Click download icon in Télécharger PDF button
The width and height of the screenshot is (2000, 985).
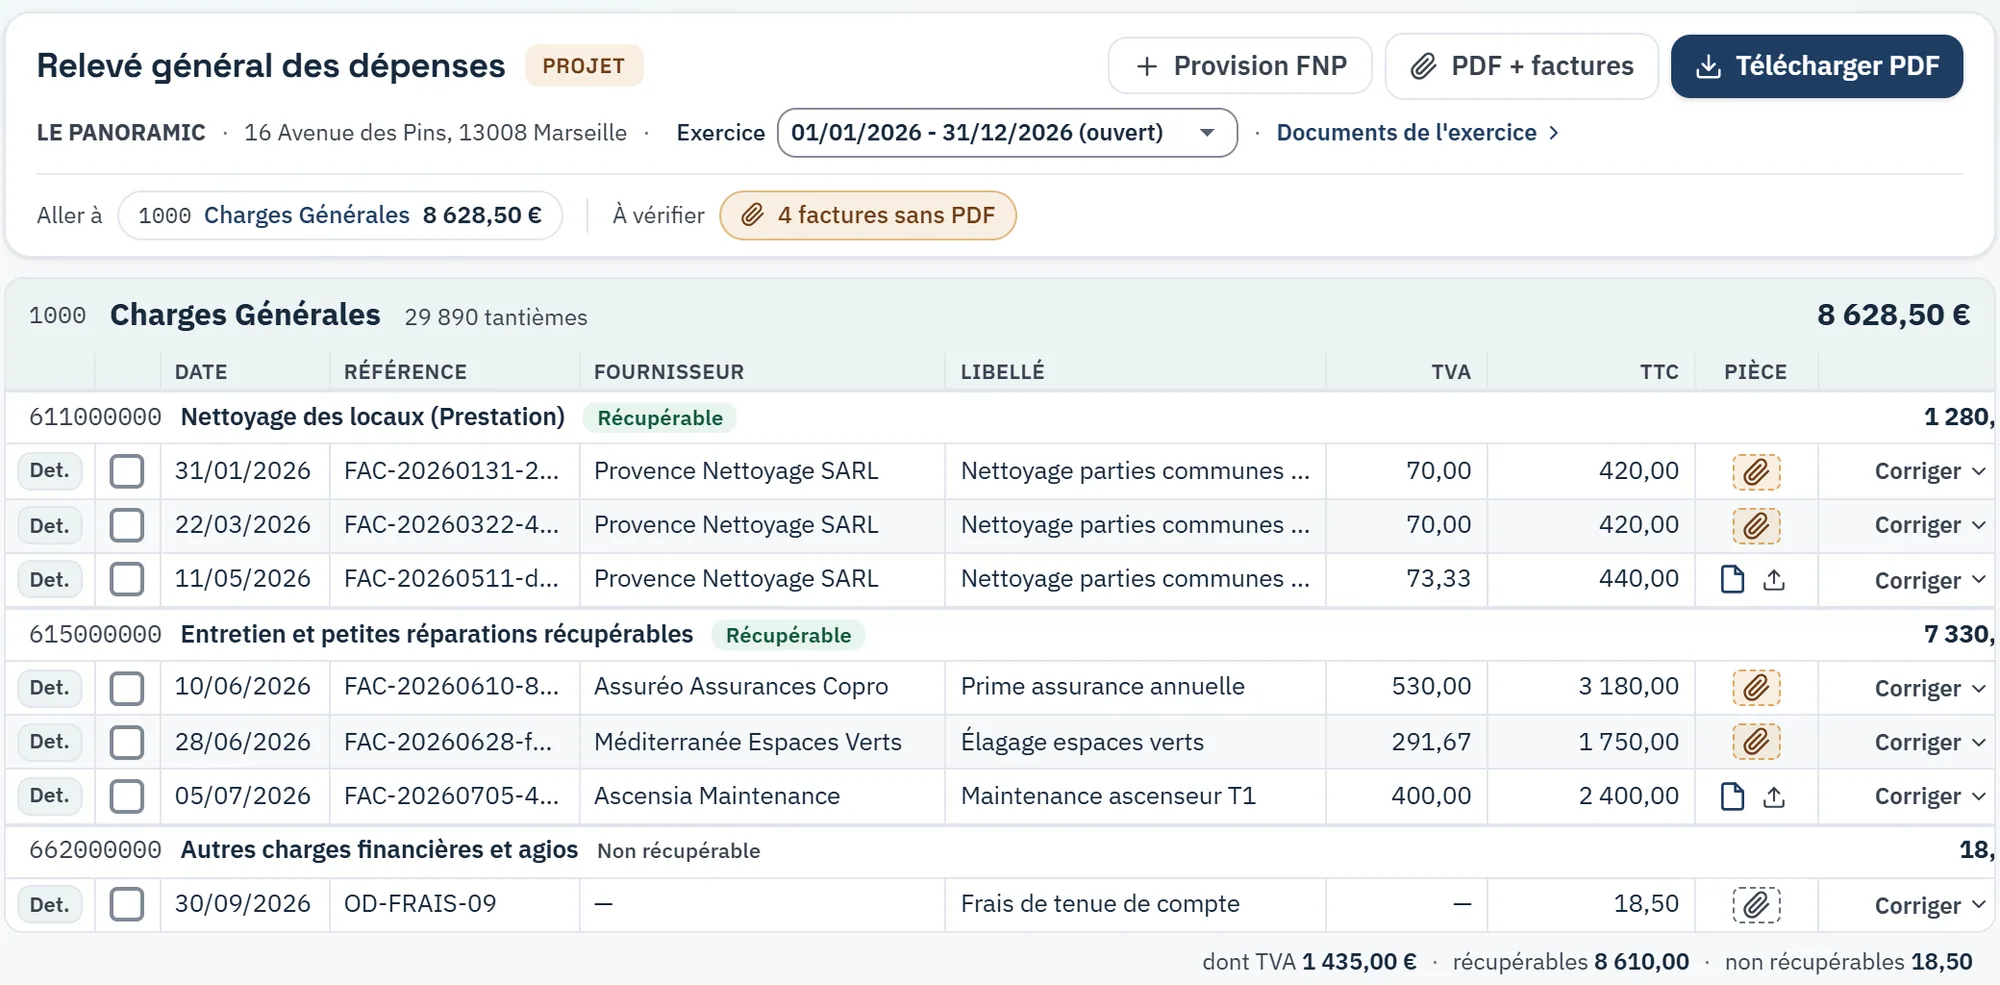1709,66
